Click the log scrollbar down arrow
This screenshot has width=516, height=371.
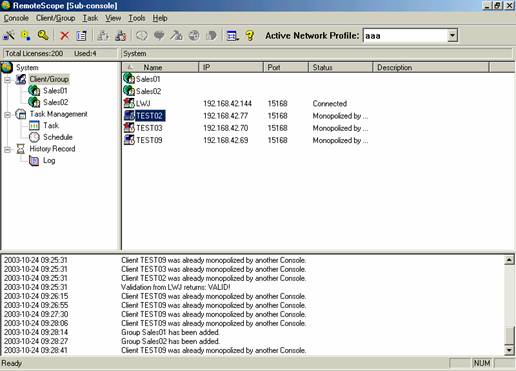click(509, 350)
